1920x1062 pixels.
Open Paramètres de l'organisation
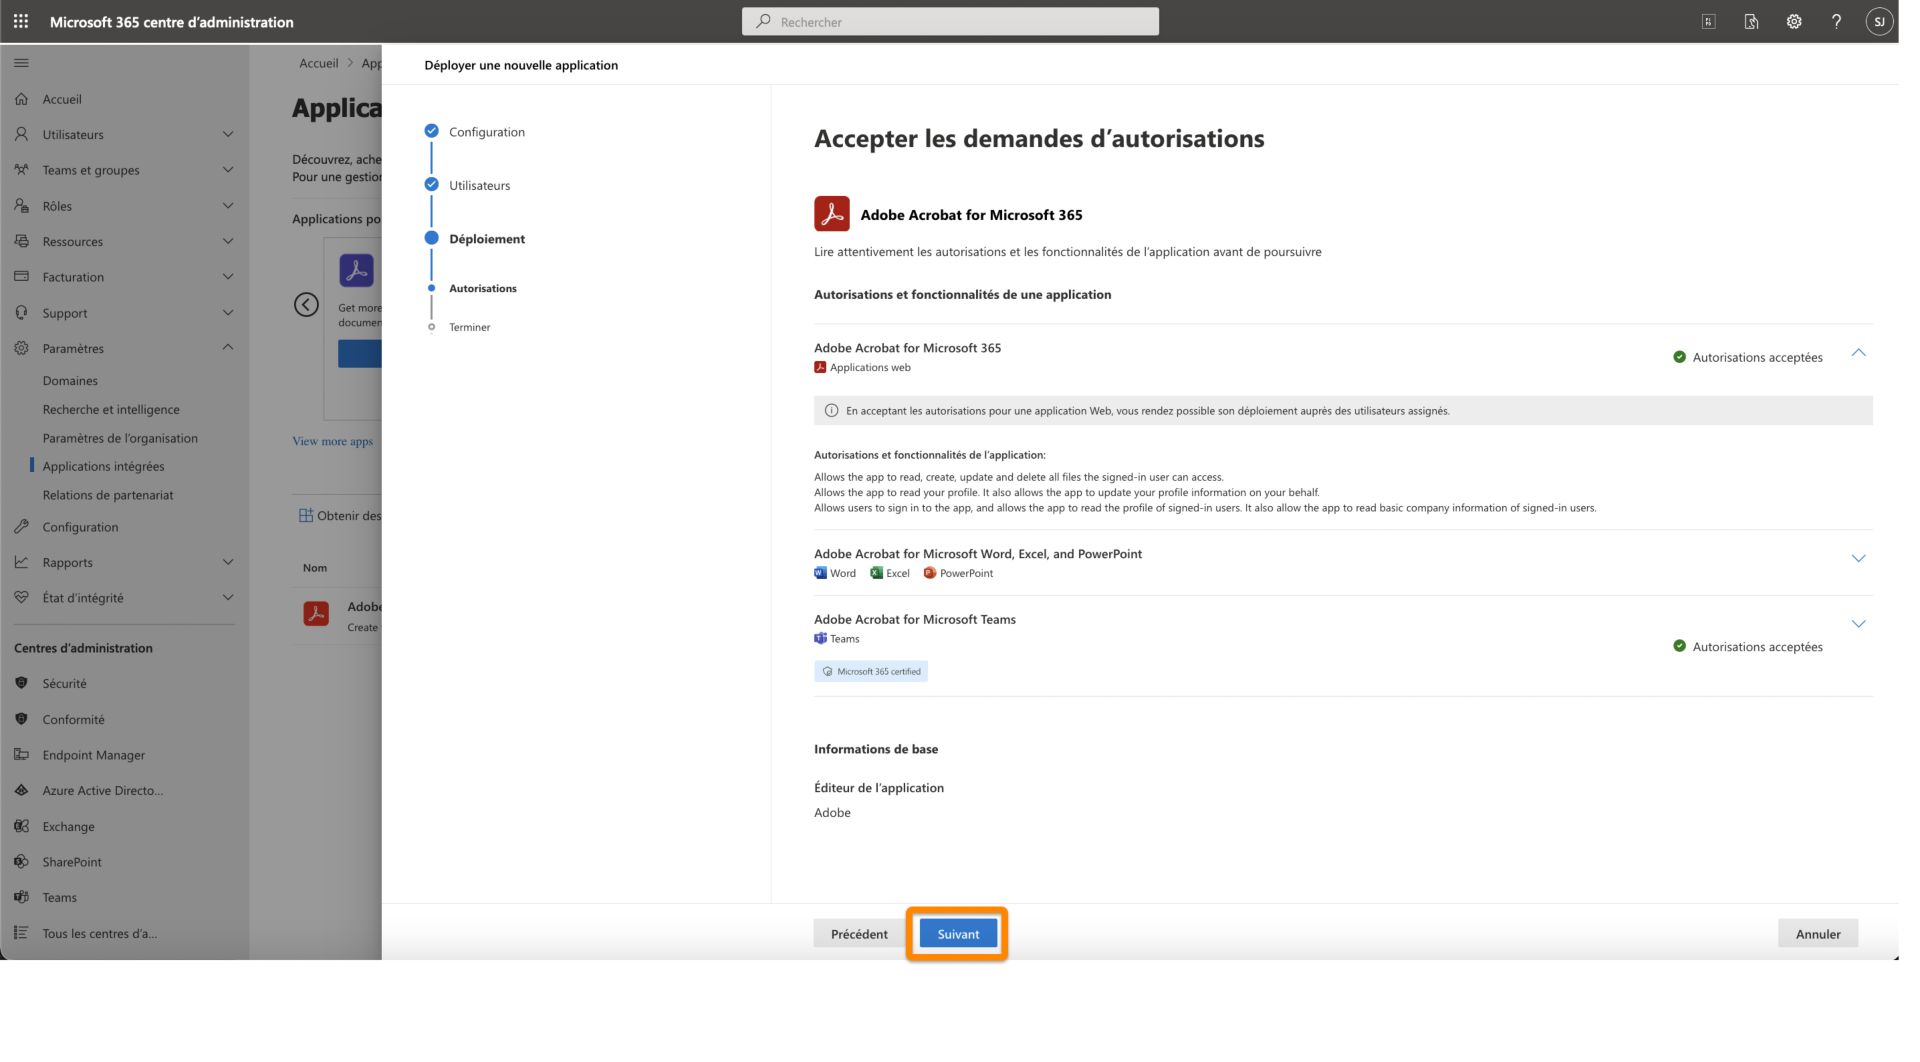(120, 438)
